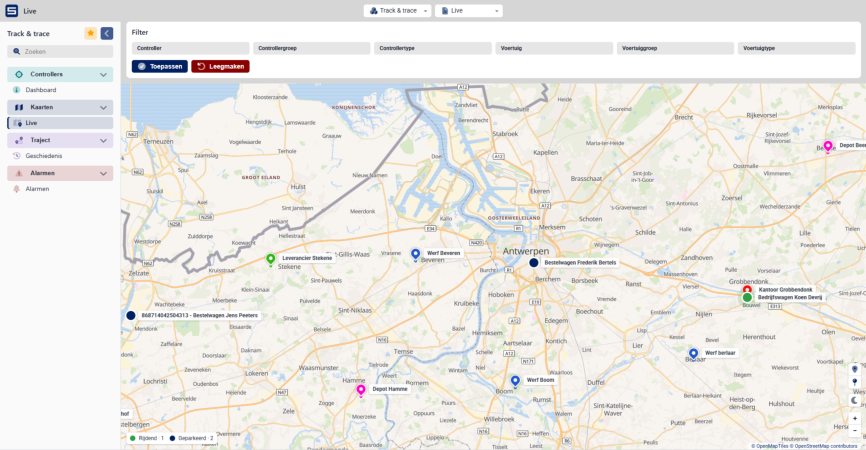The image size is (866, 450).
Task: Click the blue Werf Beveren pin
Action: pyautogui.click(x=415, y=254)
